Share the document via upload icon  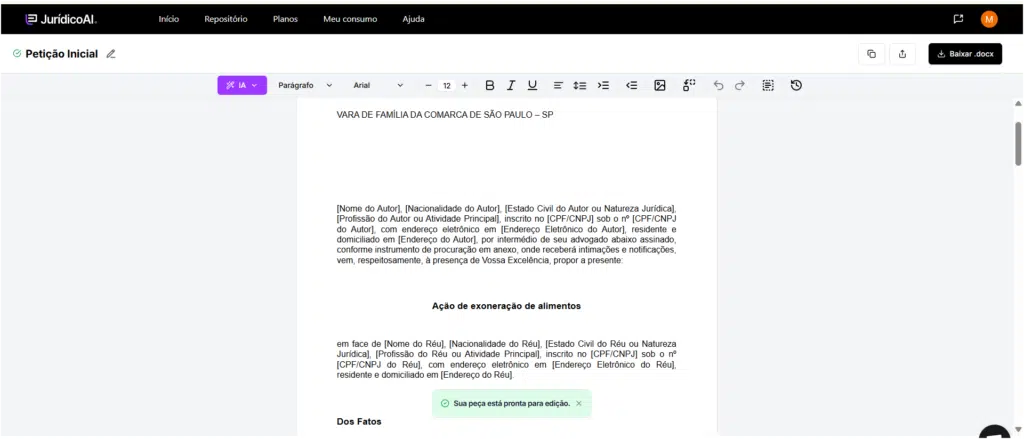coord(903,54)
